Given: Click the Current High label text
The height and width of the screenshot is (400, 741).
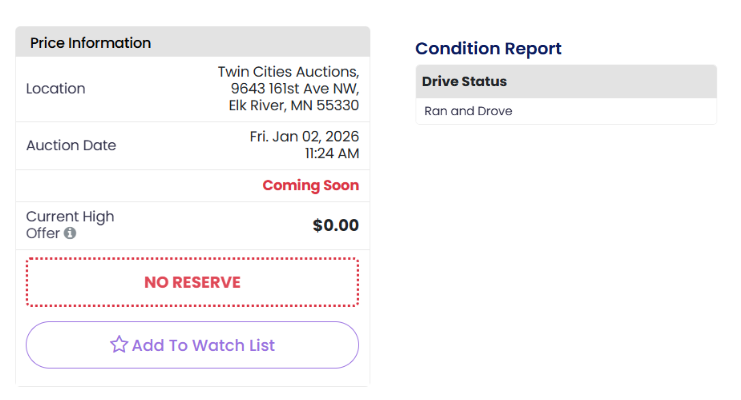Looking at the screenshot, I should pos(70,217).
